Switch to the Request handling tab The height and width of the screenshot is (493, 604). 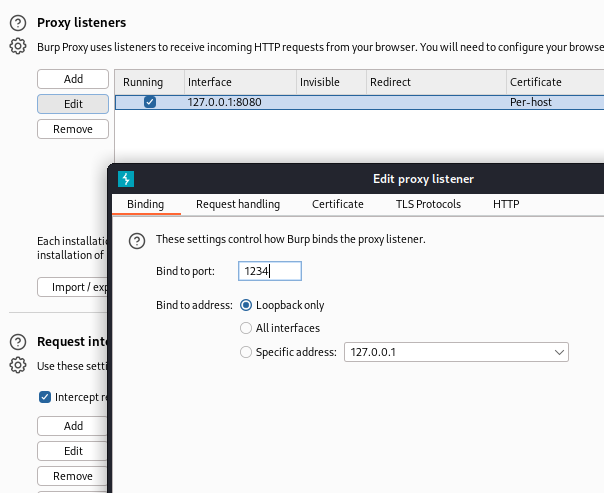(238, 204)
